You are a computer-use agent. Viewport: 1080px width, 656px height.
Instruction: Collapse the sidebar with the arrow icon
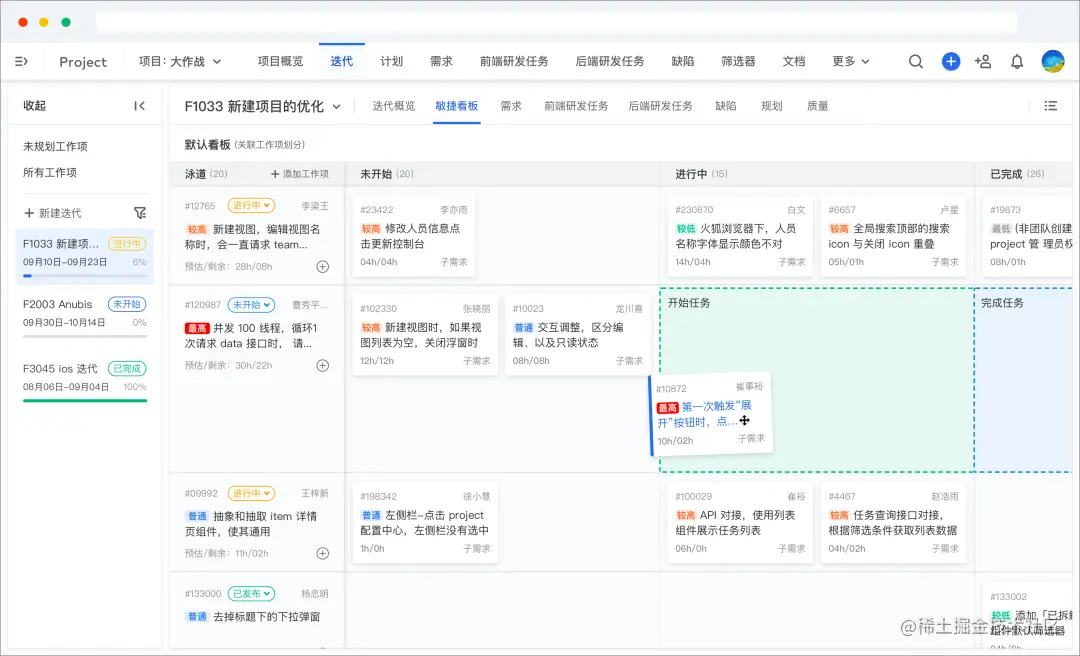click(x=140, y=105)
